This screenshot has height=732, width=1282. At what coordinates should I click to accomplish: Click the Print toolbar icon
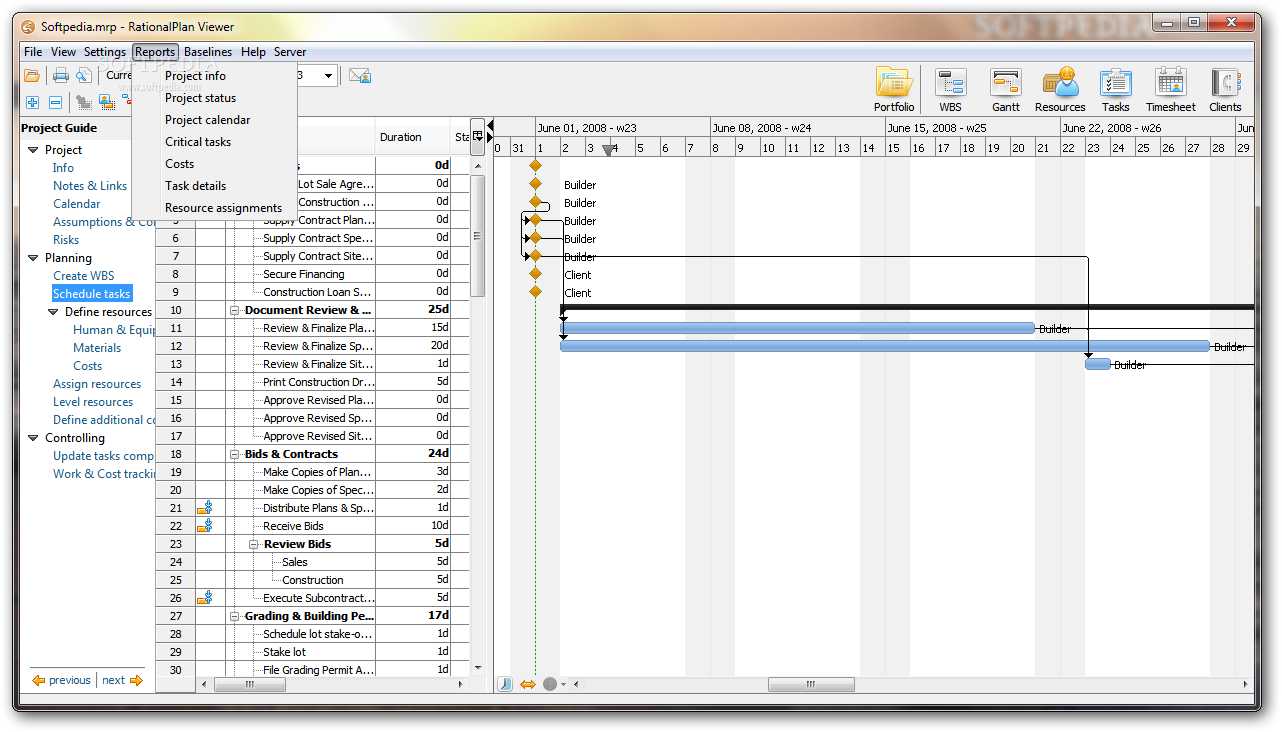(x=61, y=75)
